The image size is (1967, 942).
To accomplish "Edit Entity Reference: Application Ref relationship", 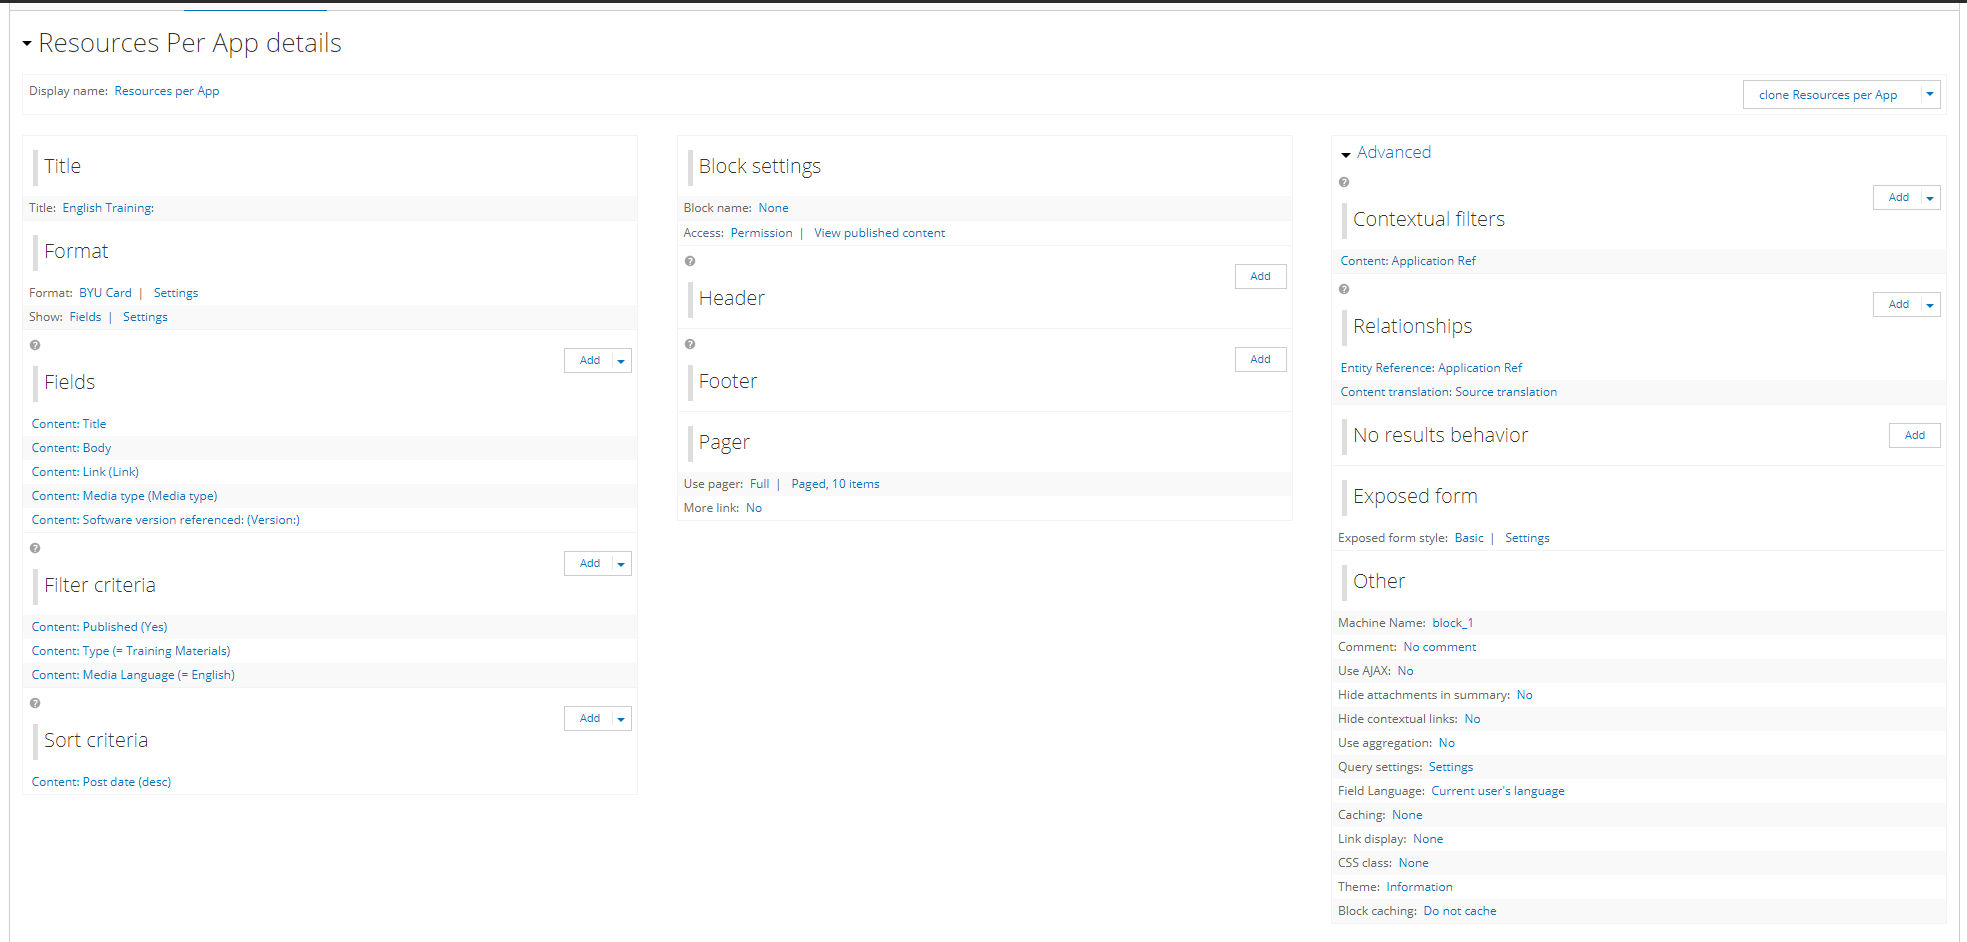I will [1431, 368].
